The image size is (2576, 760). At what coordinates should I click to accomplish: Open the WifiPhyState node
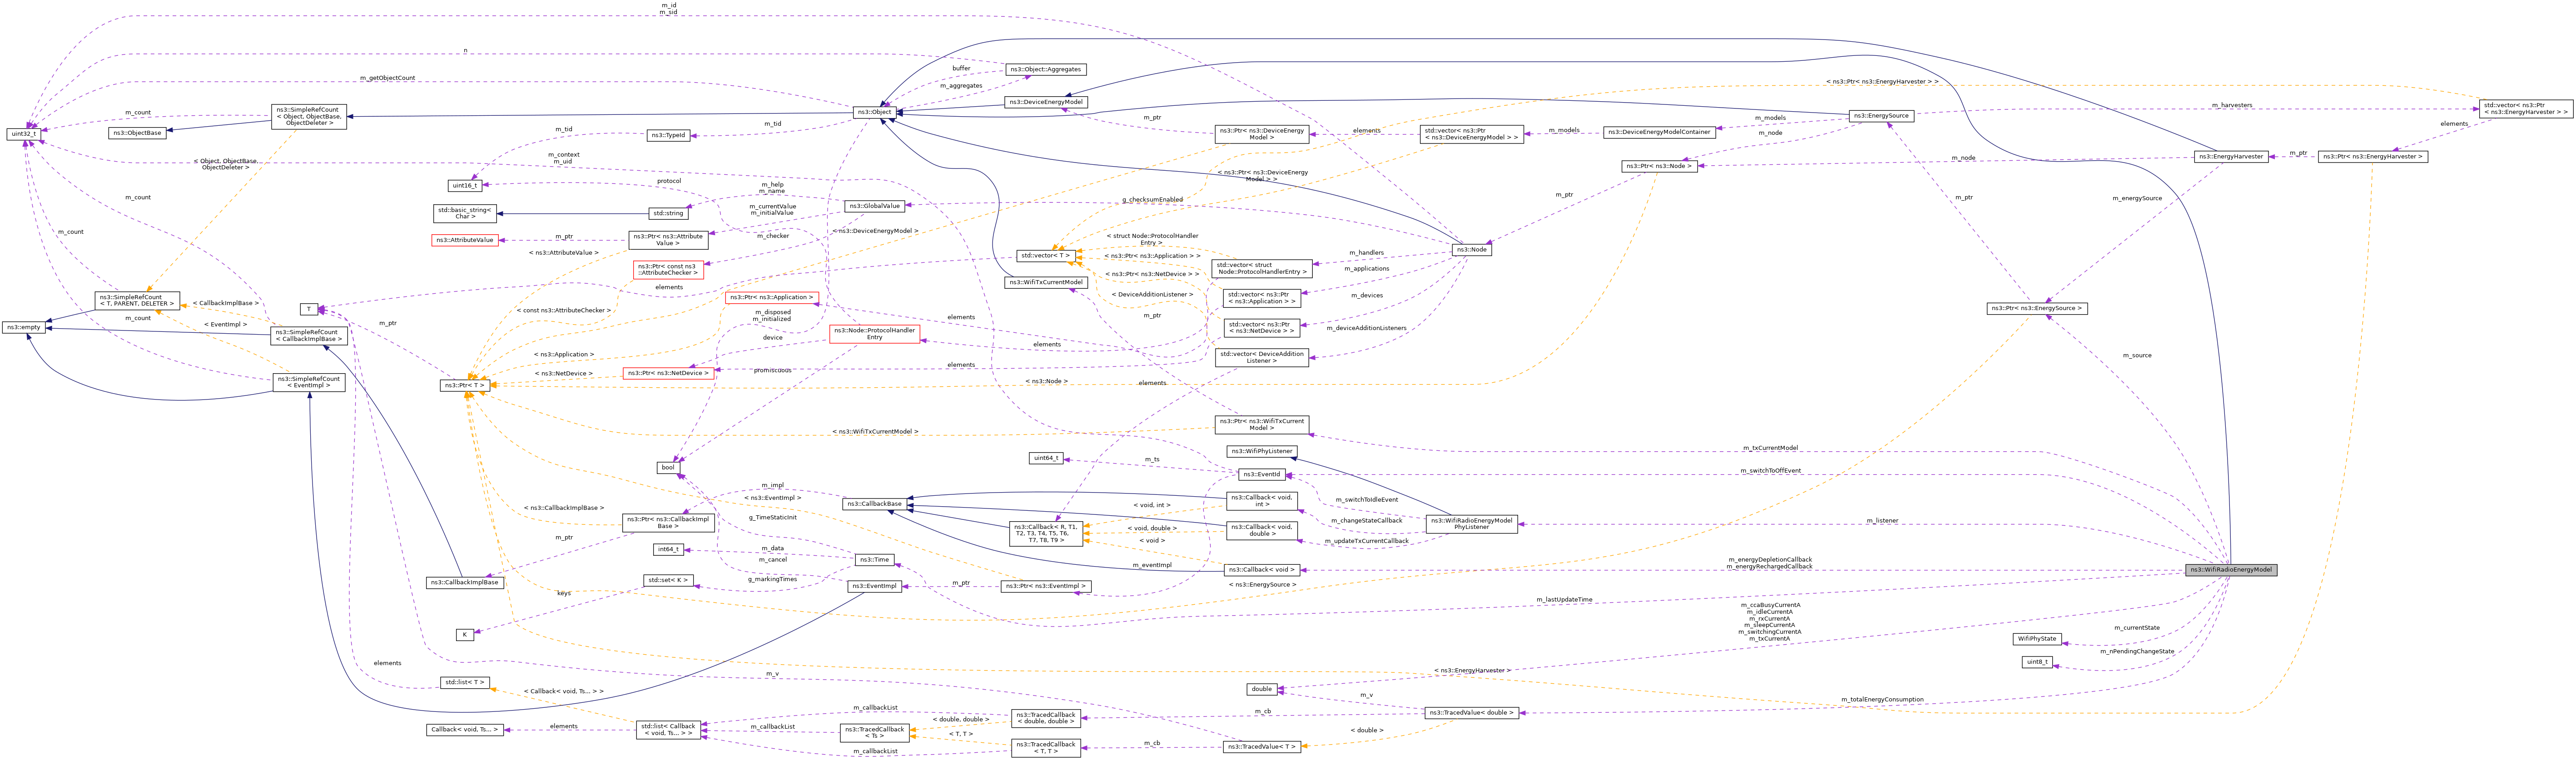(2037, 639)
